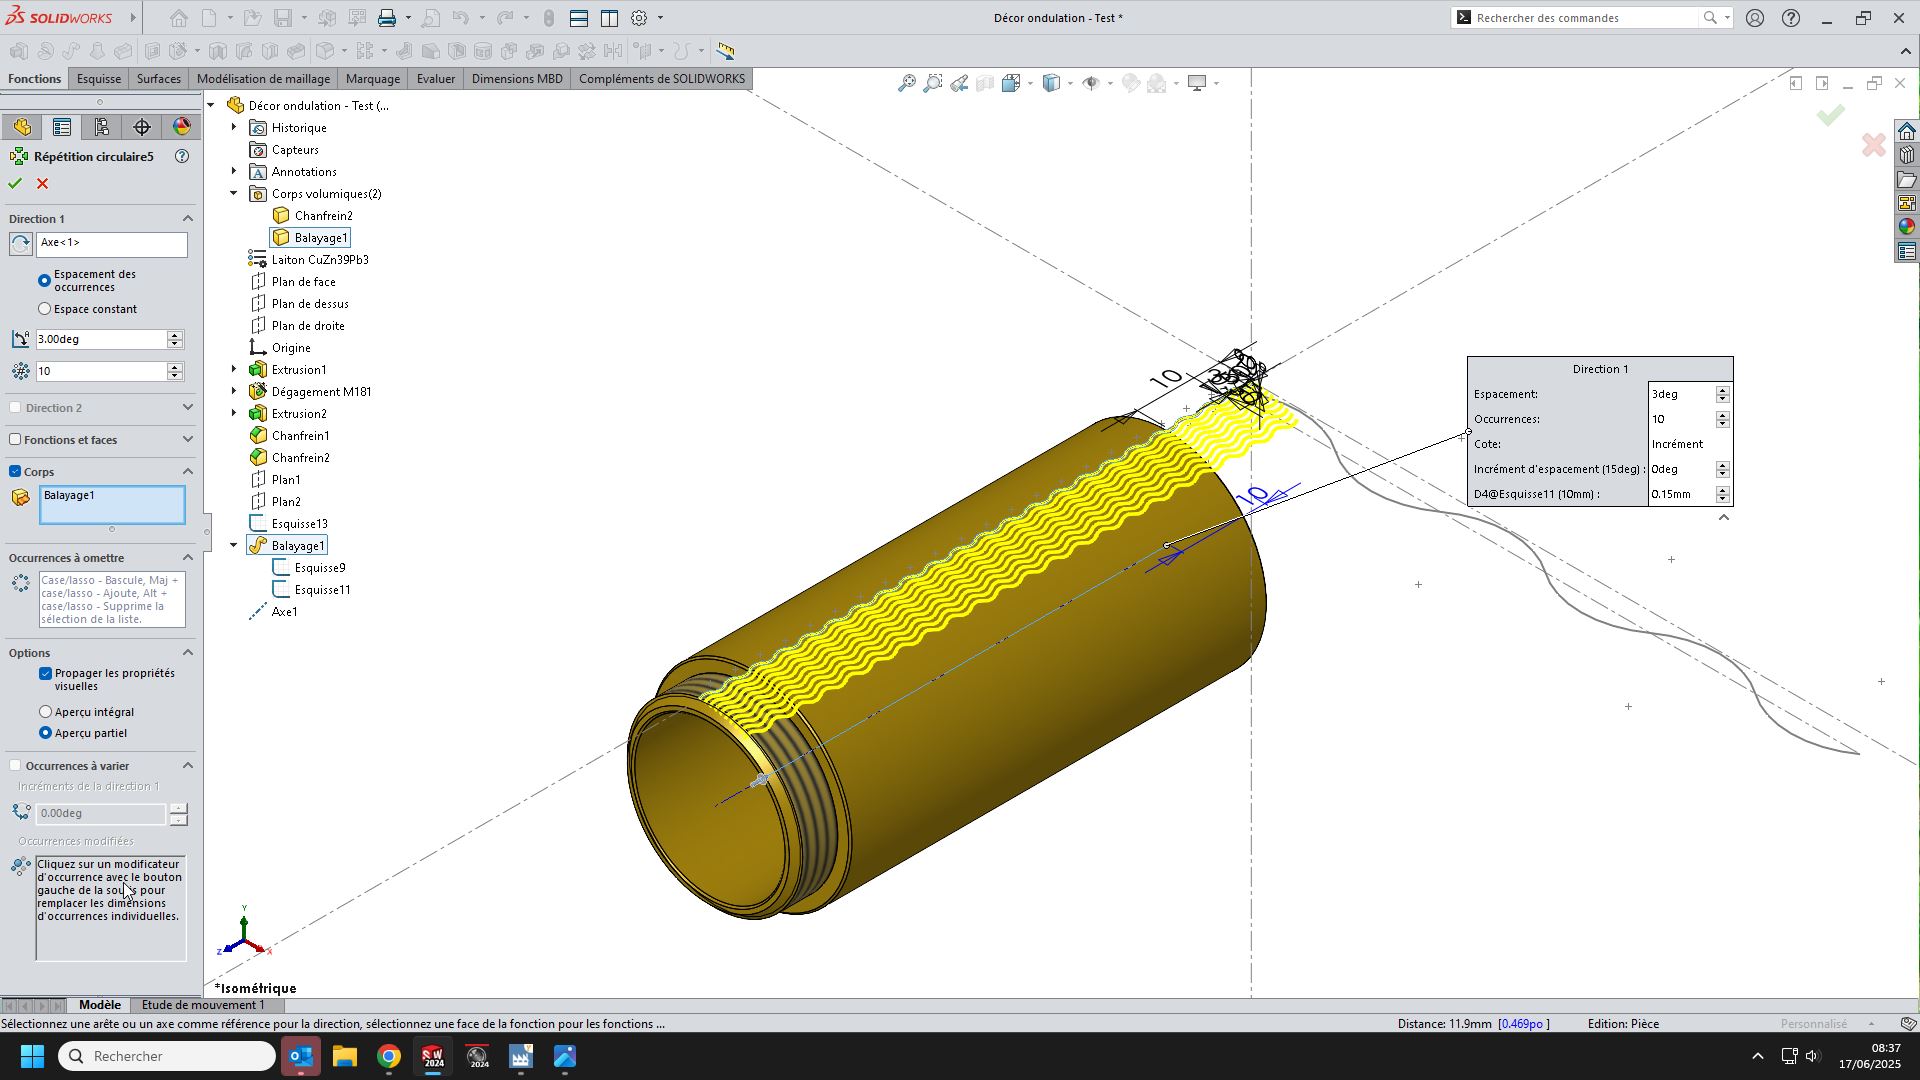Open the Custom Properties icon in task pane

click(1907, 252)
